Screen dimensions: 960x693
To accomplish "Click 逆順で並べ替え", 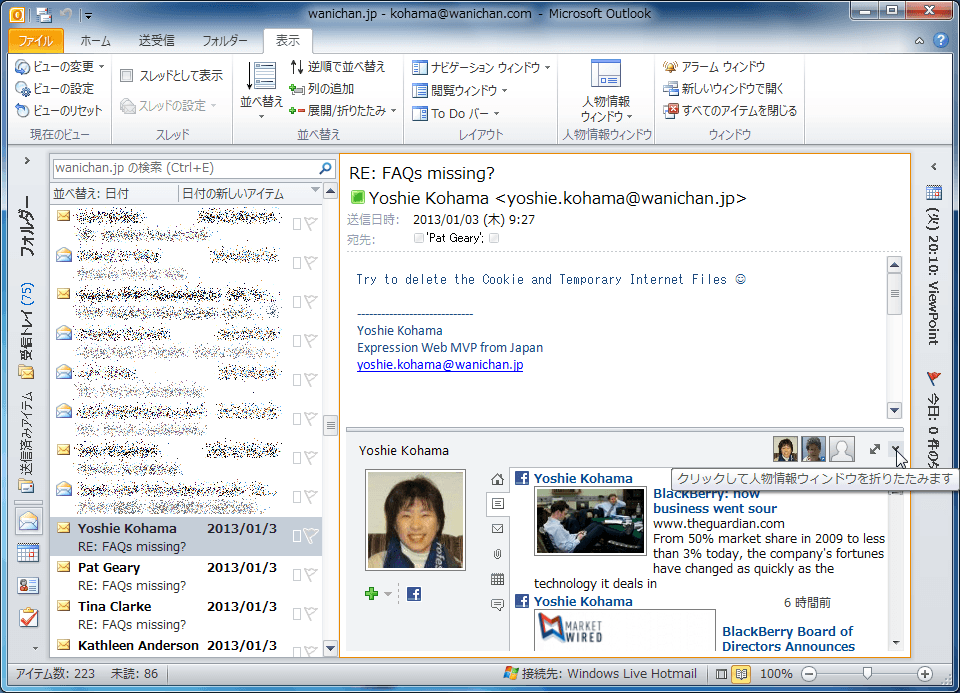I will (x=337, y=66).
